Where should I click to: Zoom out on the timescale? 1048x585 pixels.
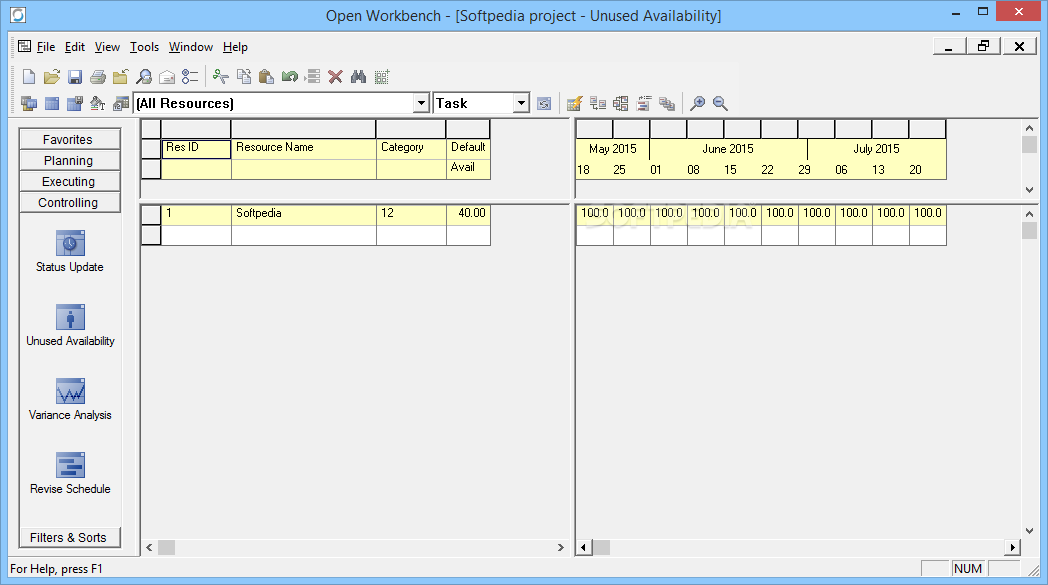pyautogui.click(x=720, y=103)
